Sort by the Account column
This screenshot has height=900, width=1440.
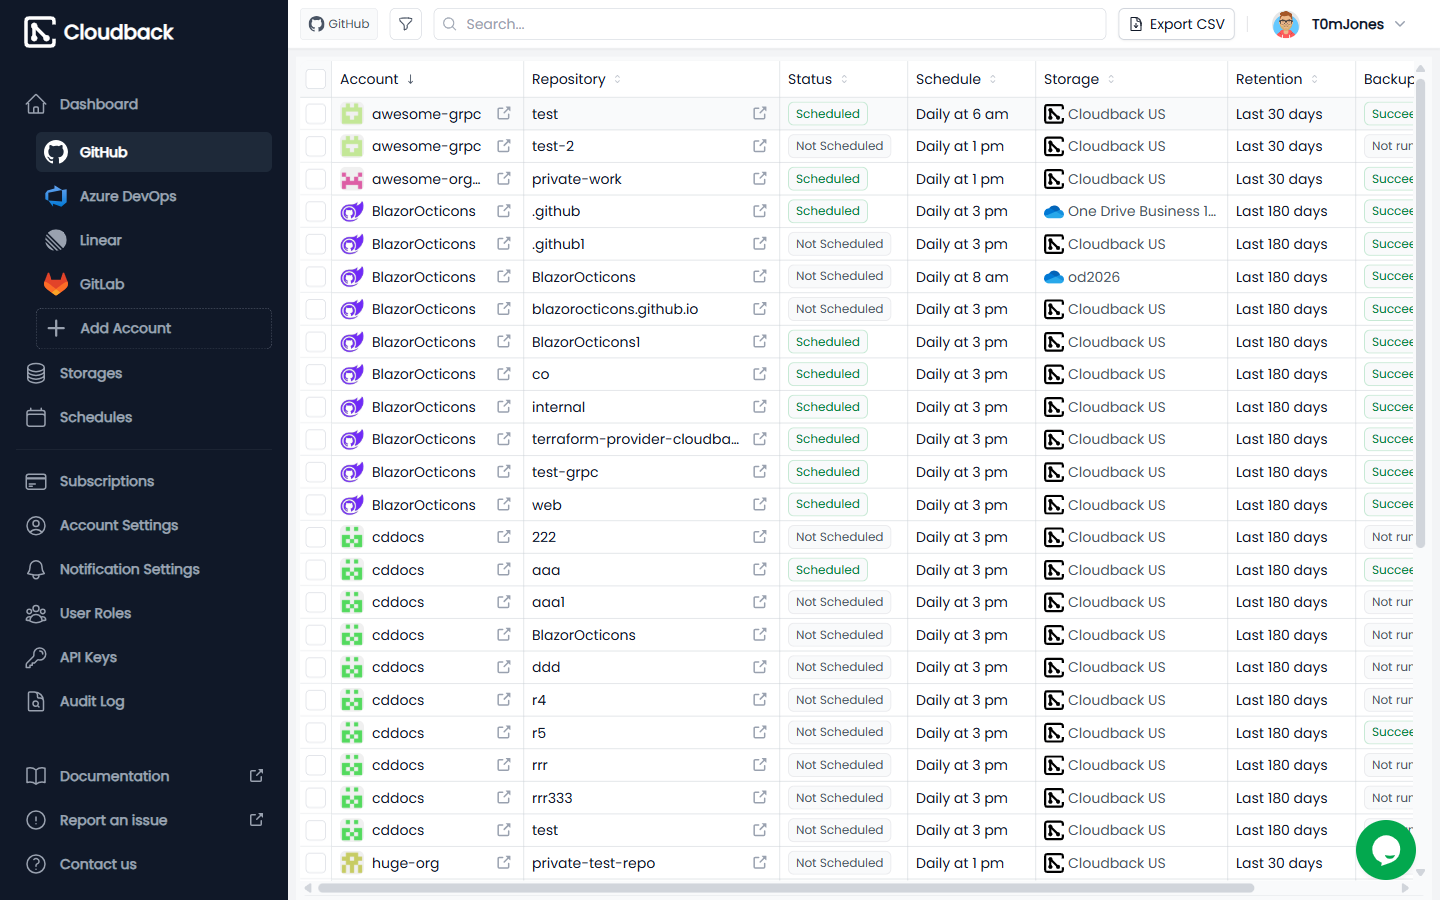[x=377, y=79]
